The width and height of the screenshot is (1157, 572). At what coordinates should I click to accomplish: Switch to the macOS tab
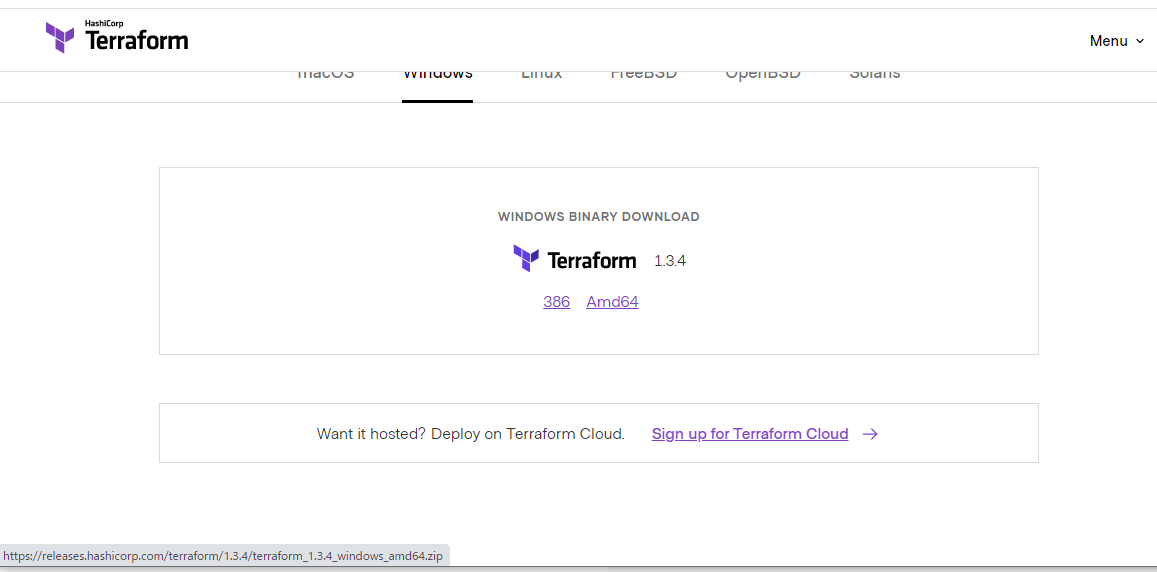(325, 76)
